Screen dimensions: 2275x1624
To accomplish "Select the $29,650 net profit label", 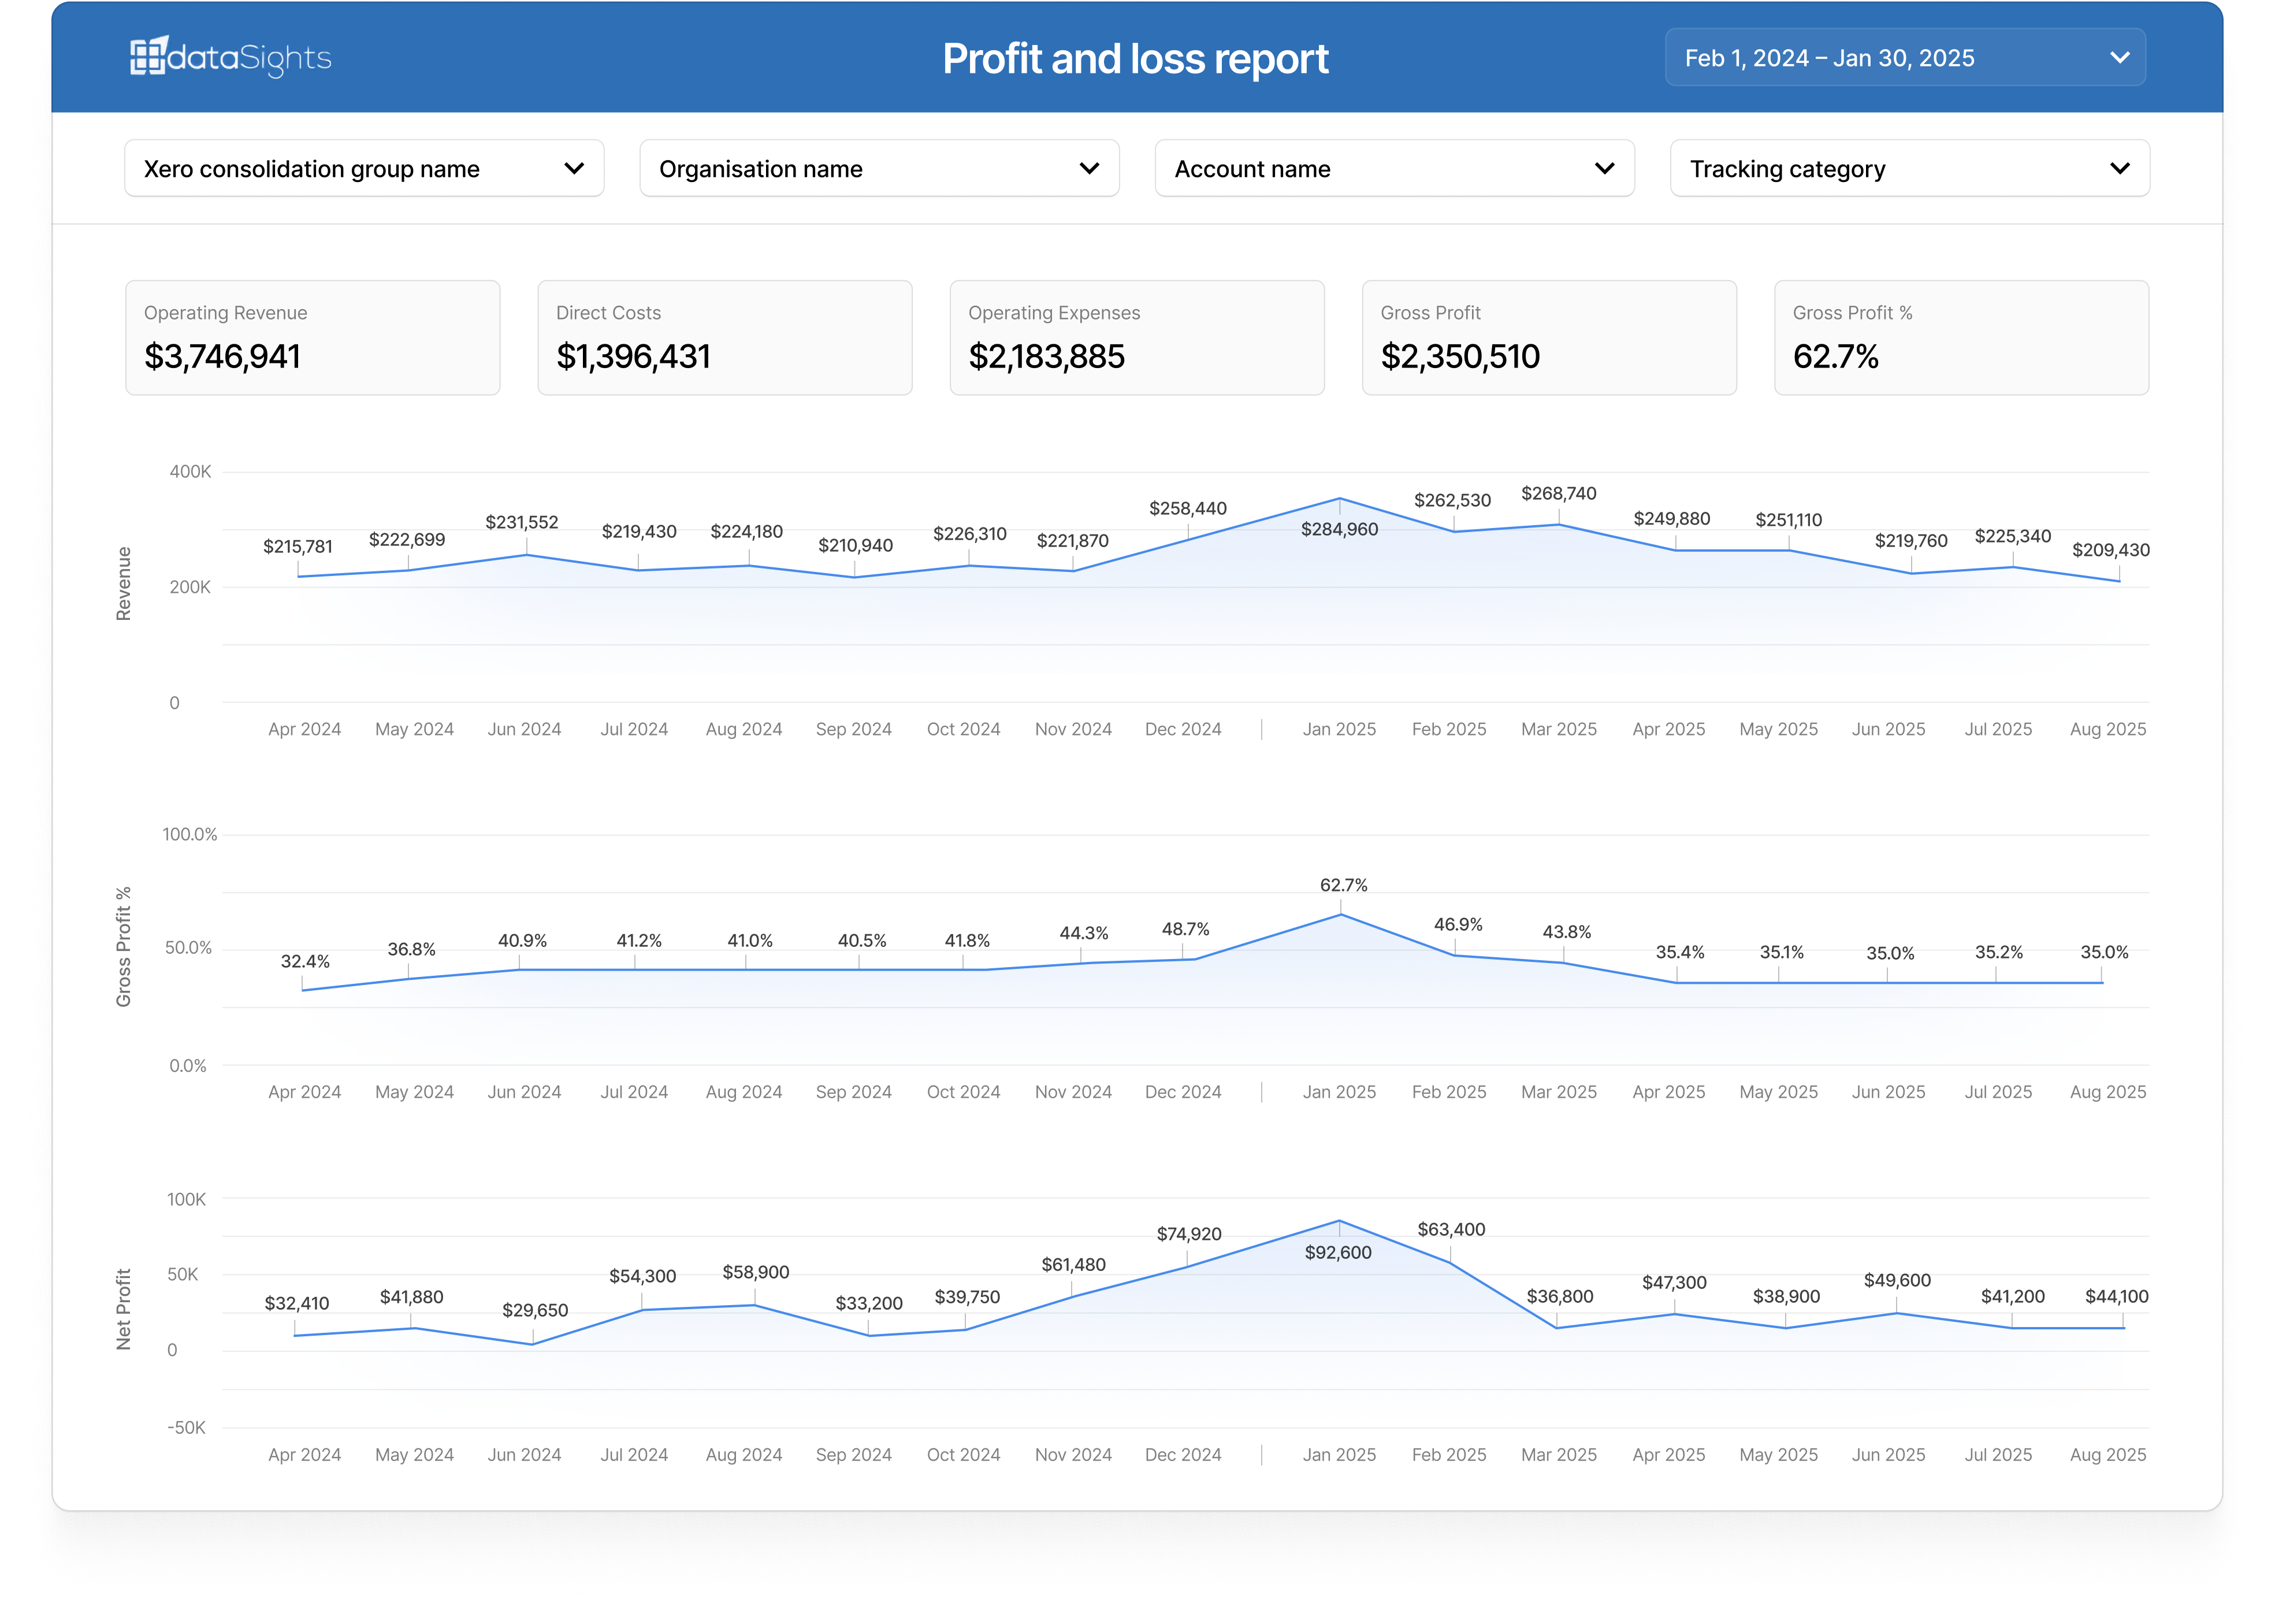I will pyautogui.click(x=534, y=1310).
